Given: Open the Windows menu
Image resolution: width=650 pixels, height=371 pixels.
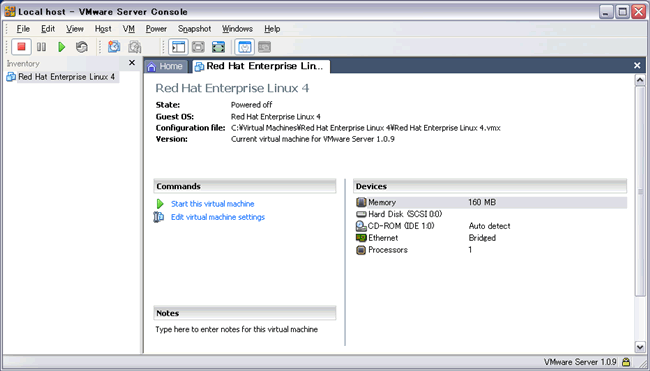Looking at the screenshot, I should 237,29.
